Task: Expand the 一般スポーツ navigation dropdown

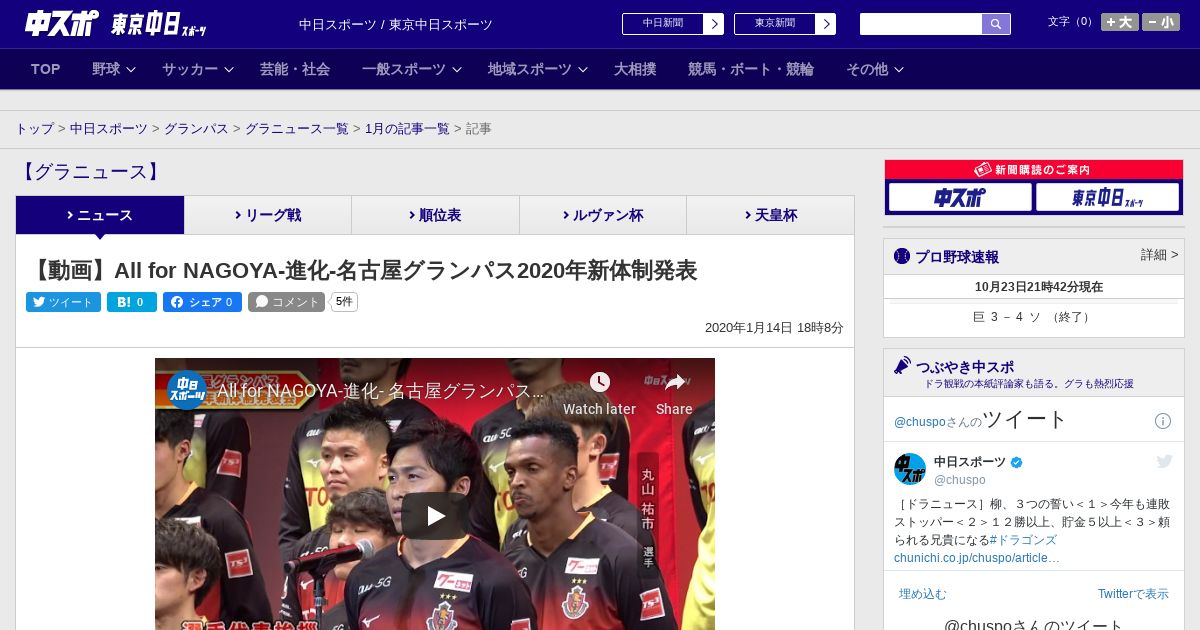Action: [x=412, y=69]
